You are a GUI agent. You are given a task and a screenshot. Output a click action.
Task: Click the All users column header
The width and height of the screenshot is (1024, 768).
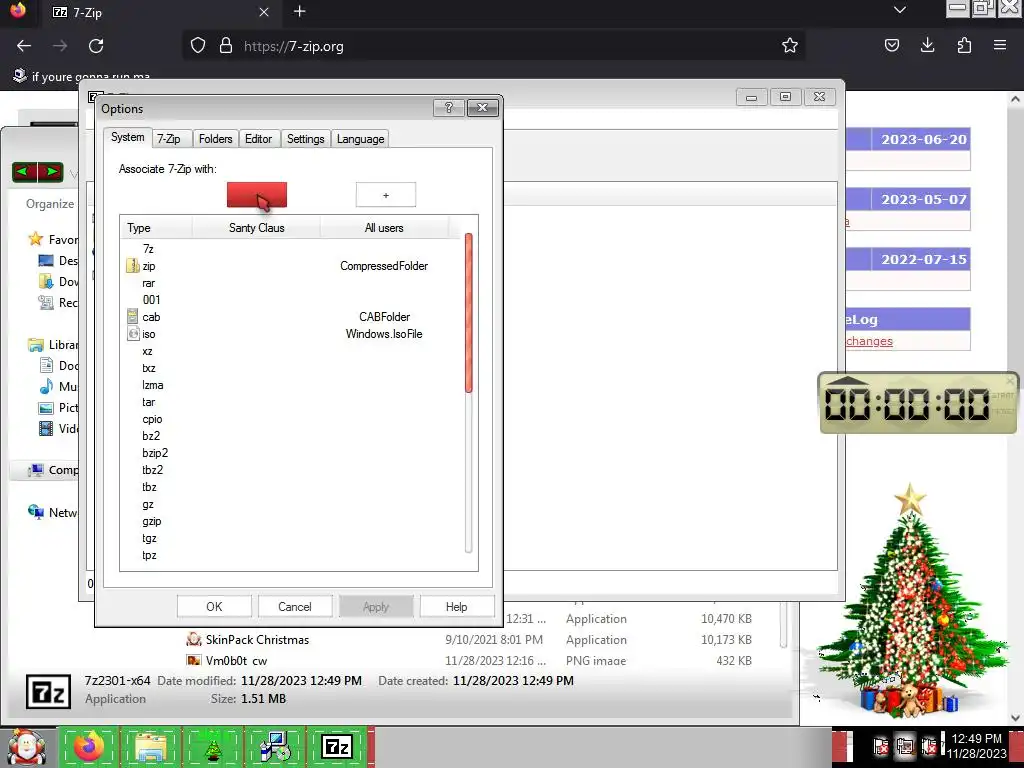click(384, 228)
